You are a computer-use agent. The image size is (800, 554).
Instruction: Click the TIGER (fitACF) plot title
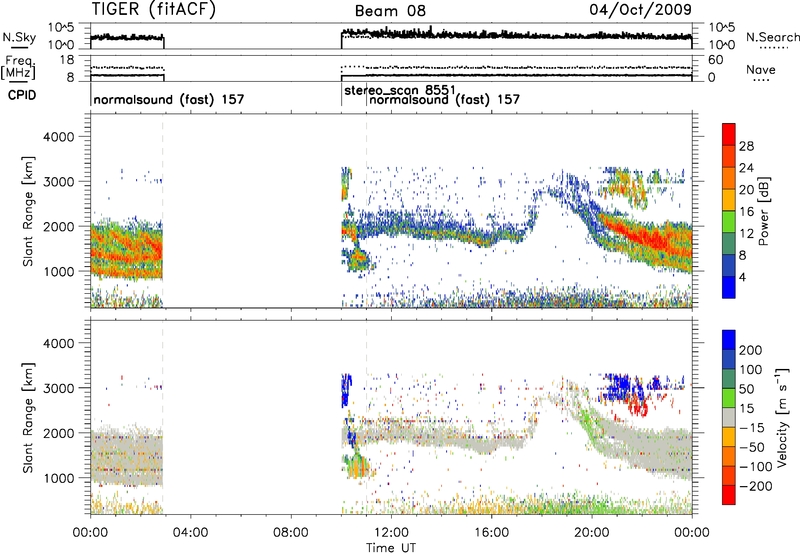pyautogui.click(x=154, y=10)
